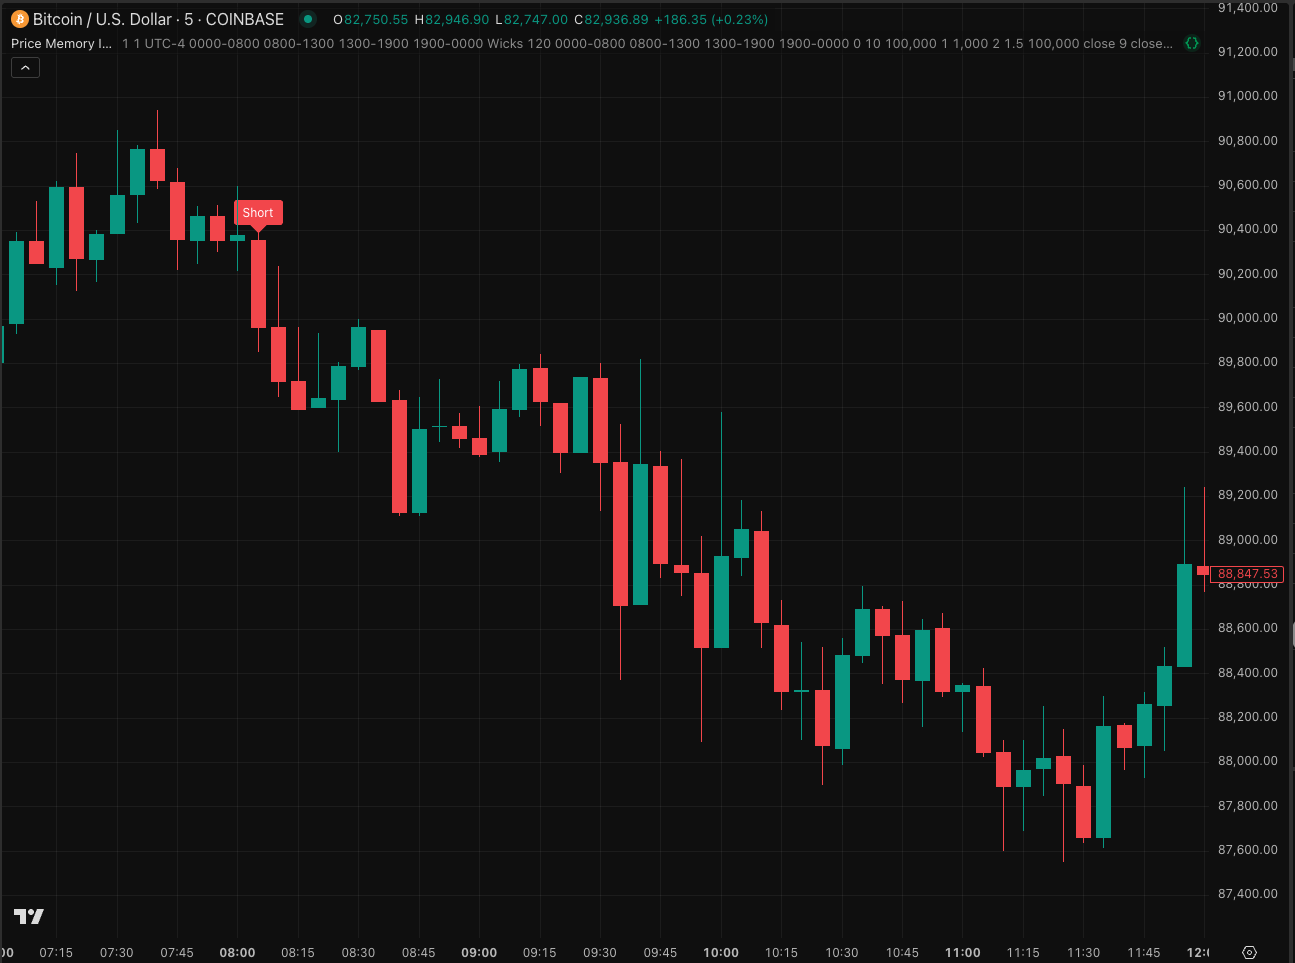This screenshot has height=963, width=1295.
Task: Click time axis label 07:15
Action: tap(56, 952)
